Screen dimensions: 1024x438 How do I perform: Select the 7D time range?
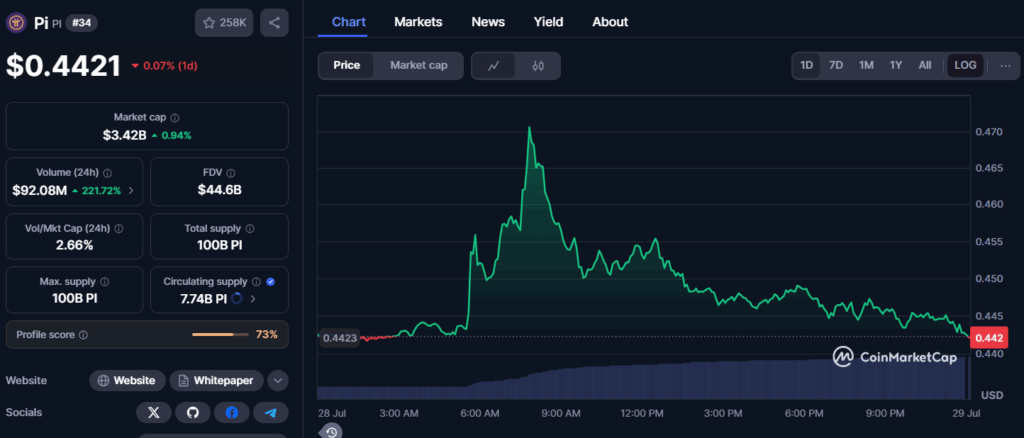[x=836, y=65]
